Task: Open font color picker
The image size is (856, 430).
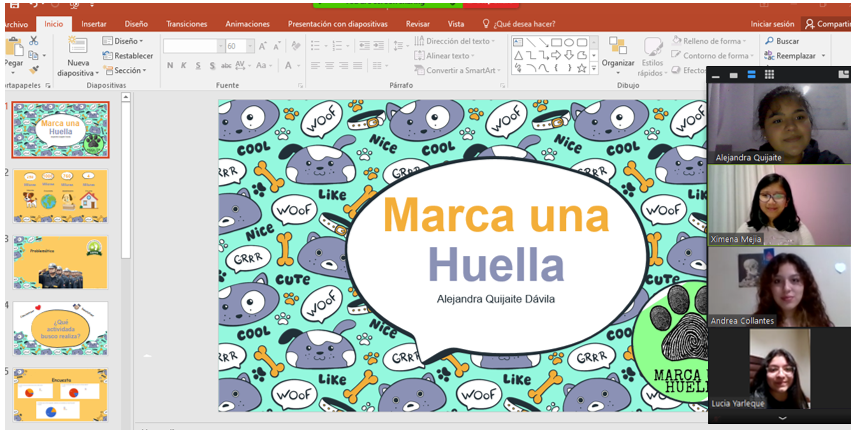Action: coord(287,66)
